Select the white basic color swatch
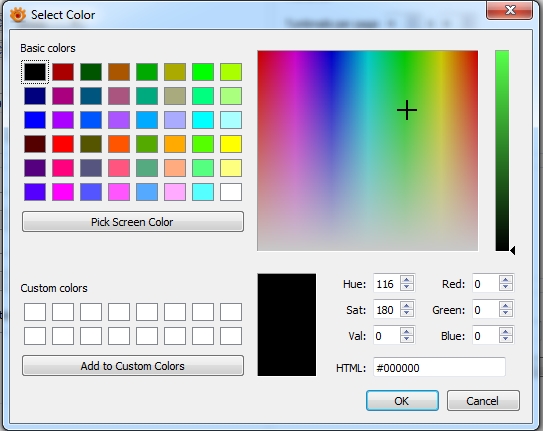 coord(231,192)
